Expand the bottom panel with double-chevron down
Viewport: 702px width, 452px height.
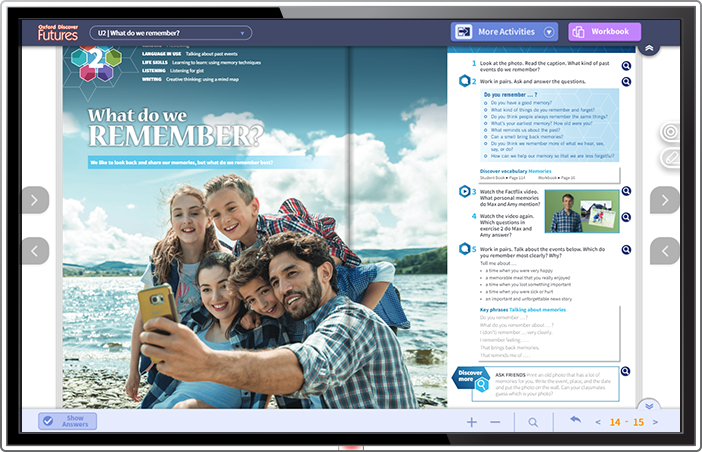tap(649, 405)
